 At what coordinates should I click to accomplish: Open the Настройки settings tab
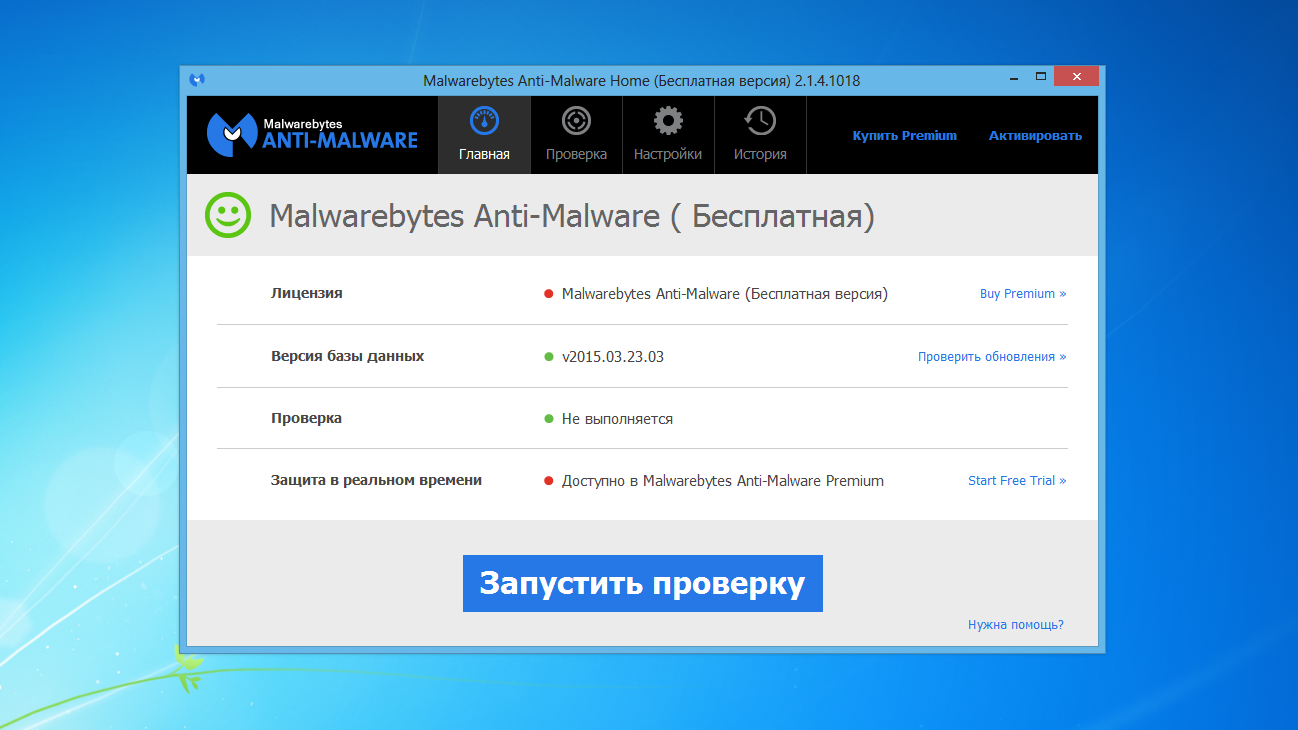(x=668, y=135)
